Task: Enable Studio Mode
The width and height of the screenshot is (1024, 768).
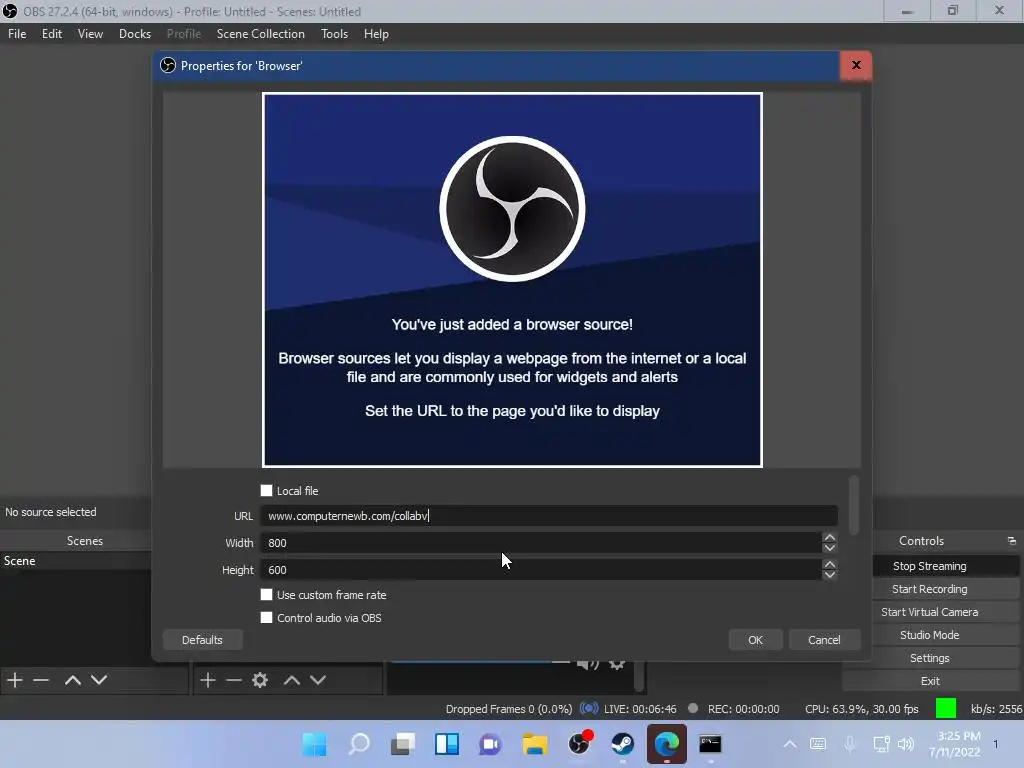Action: click(x=930, y=635)
